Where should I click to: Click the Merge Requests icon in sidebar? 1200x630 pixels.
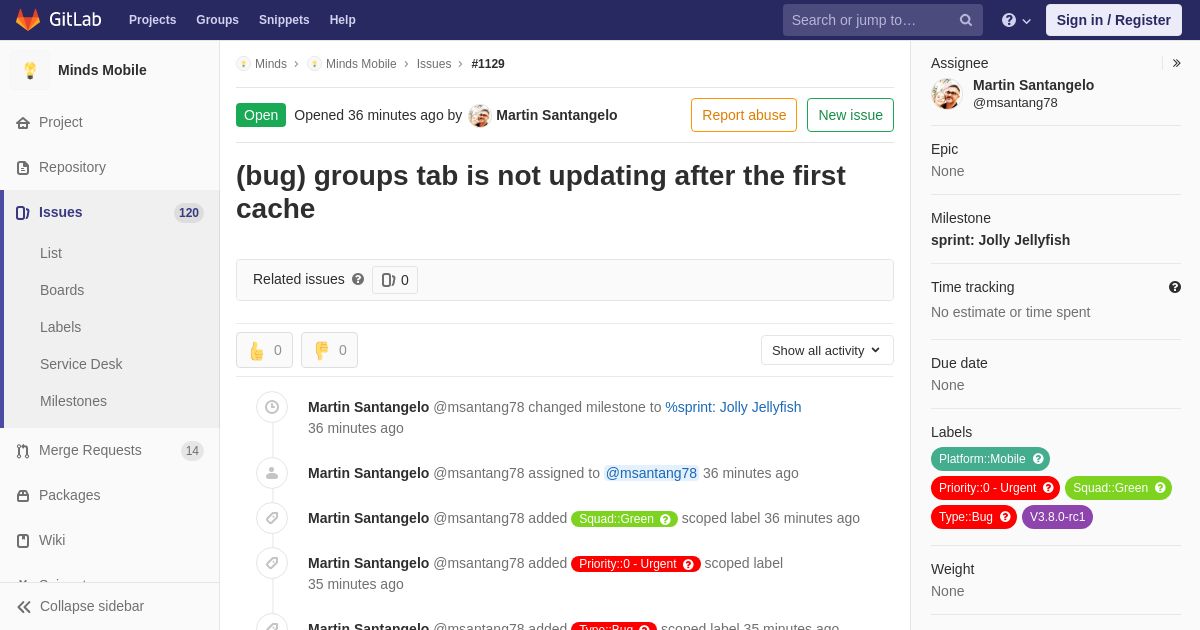tap(23, 451)
